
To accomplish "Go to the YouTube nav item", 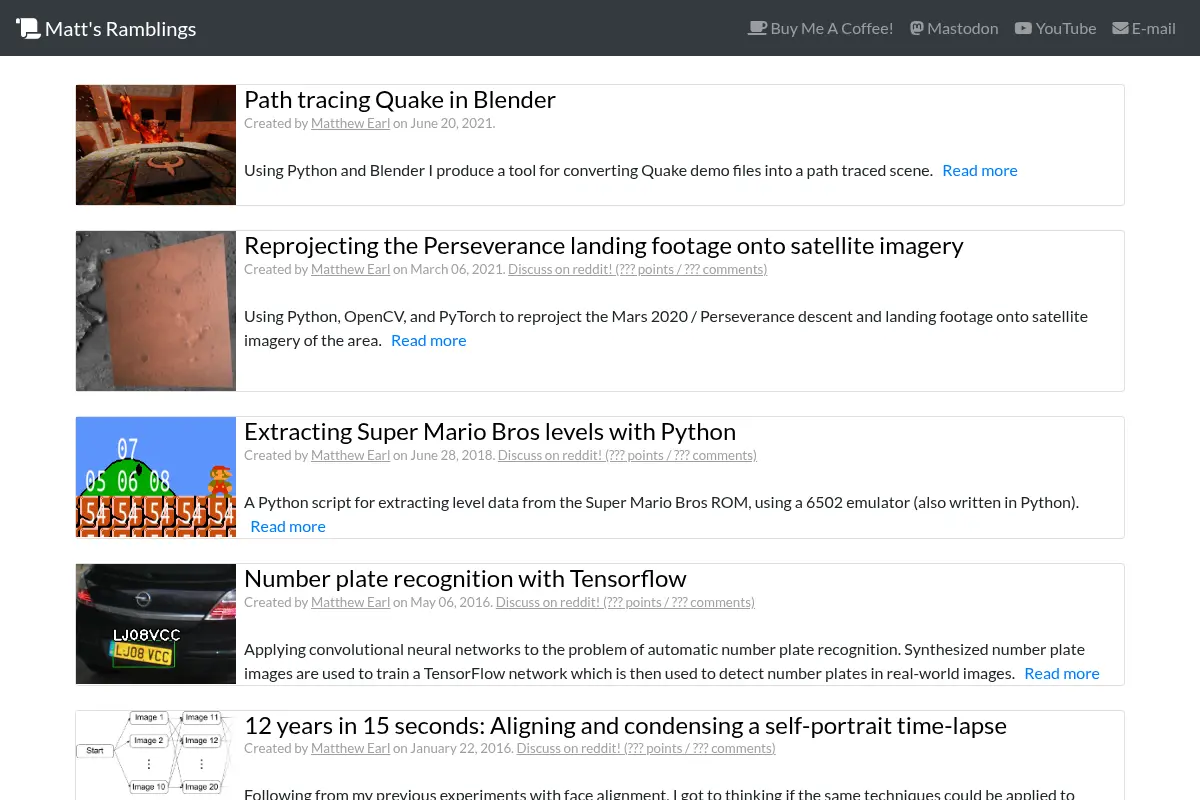I will click(1055, 28).
